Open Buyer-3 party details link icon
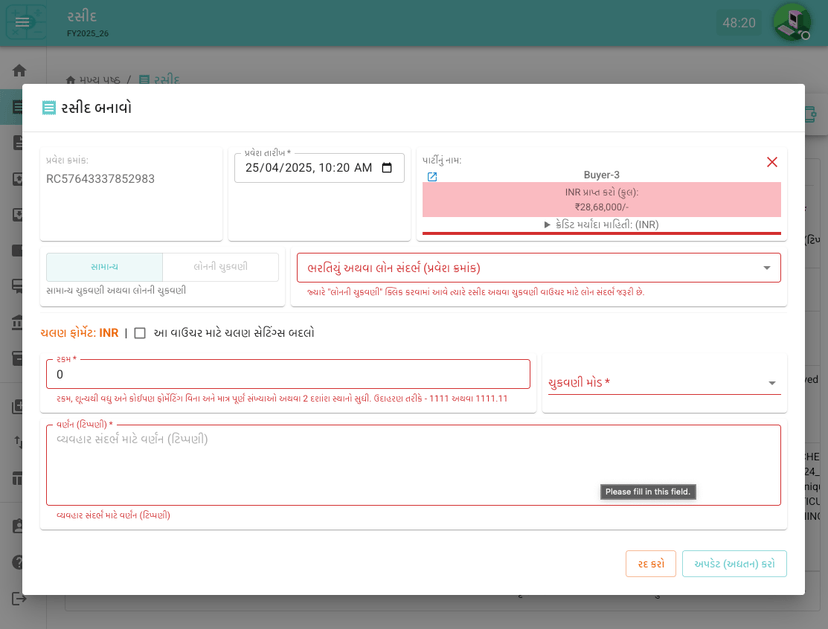 (432, 177)
